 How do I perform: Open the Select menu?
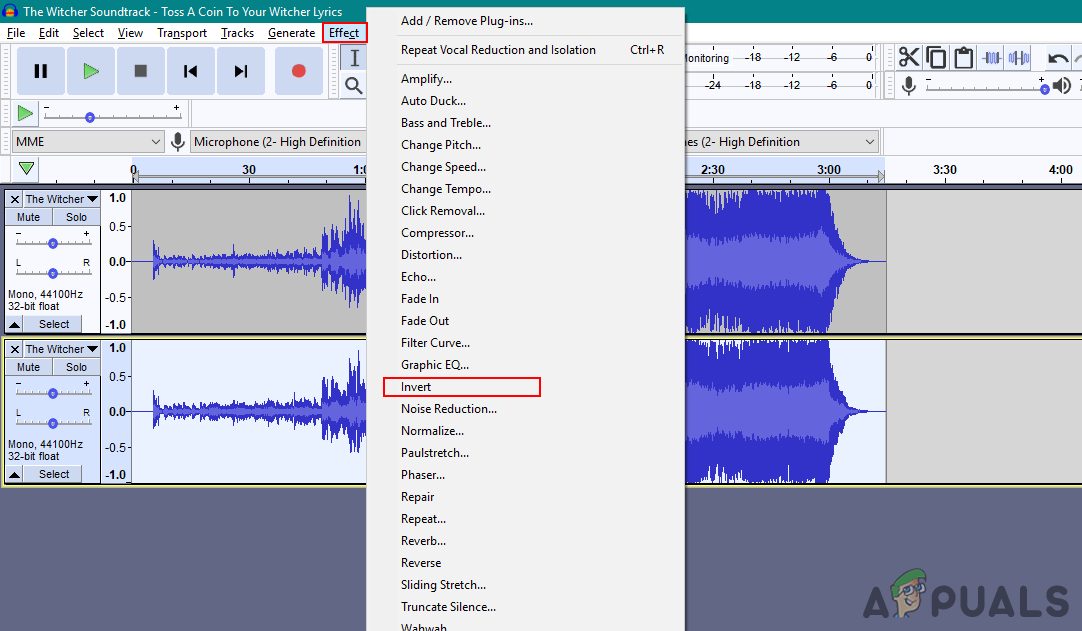click(x=88, y=32)
